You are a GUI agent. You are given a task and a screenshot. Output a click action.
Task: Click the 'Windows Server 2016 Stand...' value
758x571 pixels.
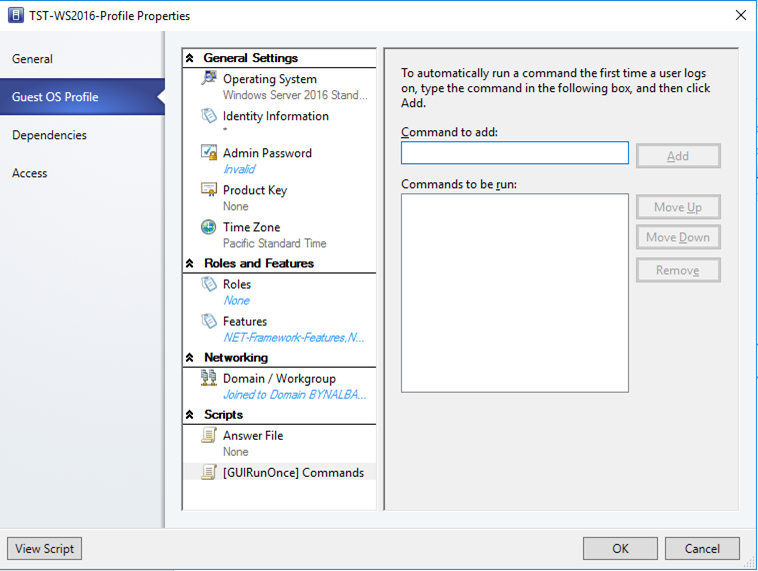(x=295, y=95)
